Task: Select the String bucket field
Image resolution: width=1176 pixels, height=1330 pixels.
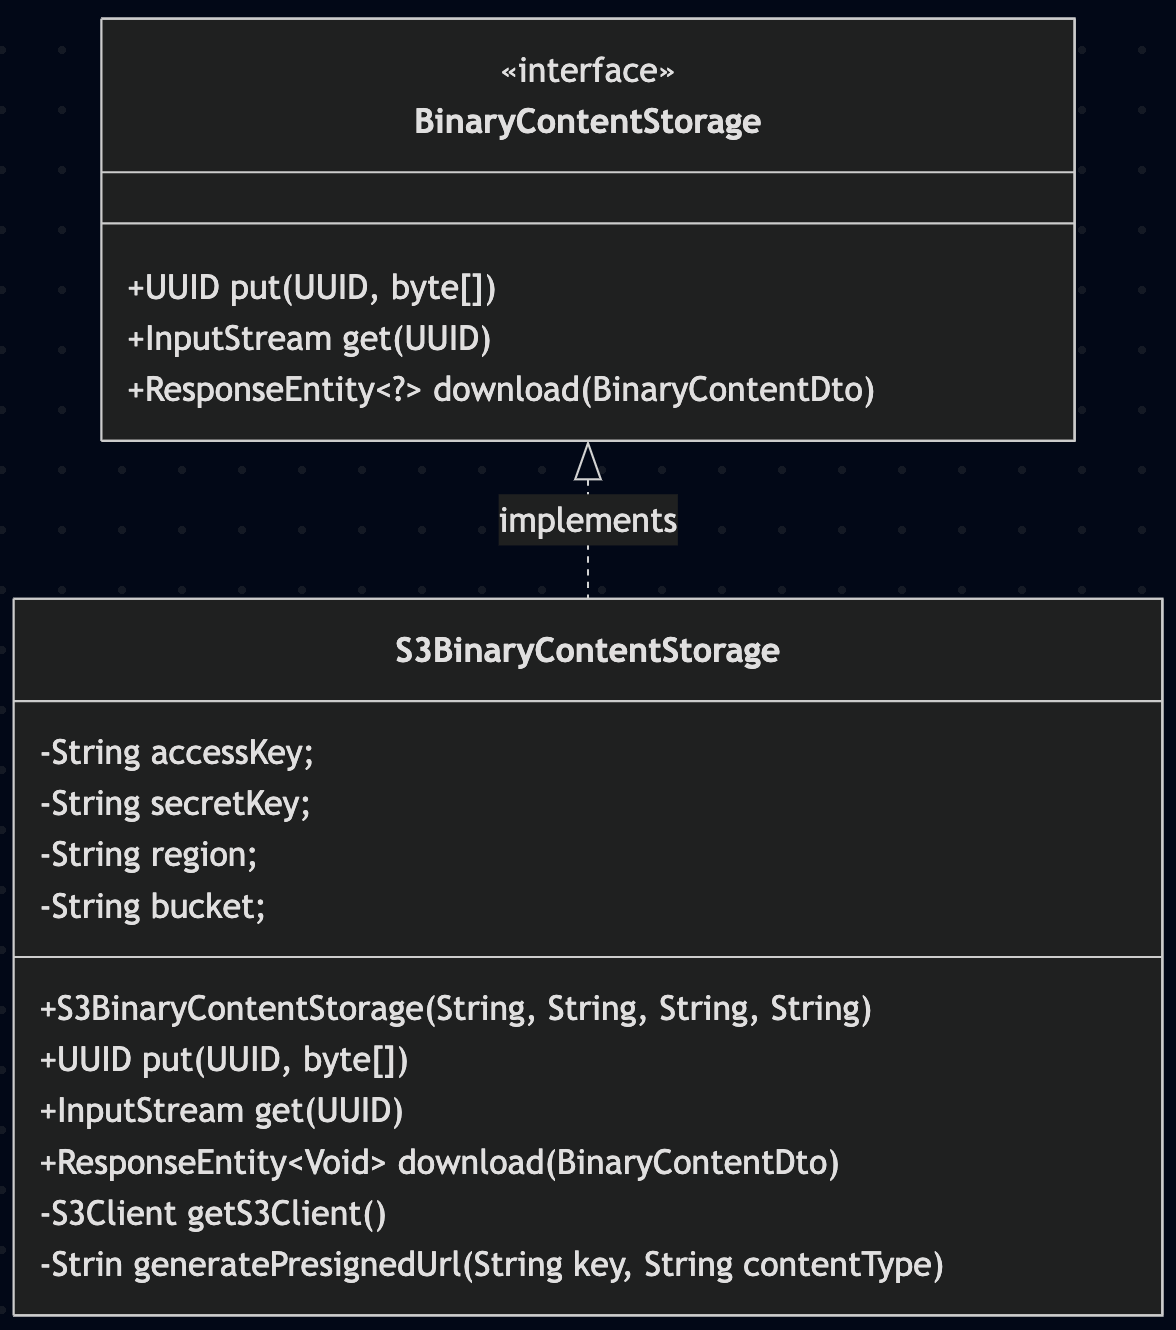Action: 153,907
